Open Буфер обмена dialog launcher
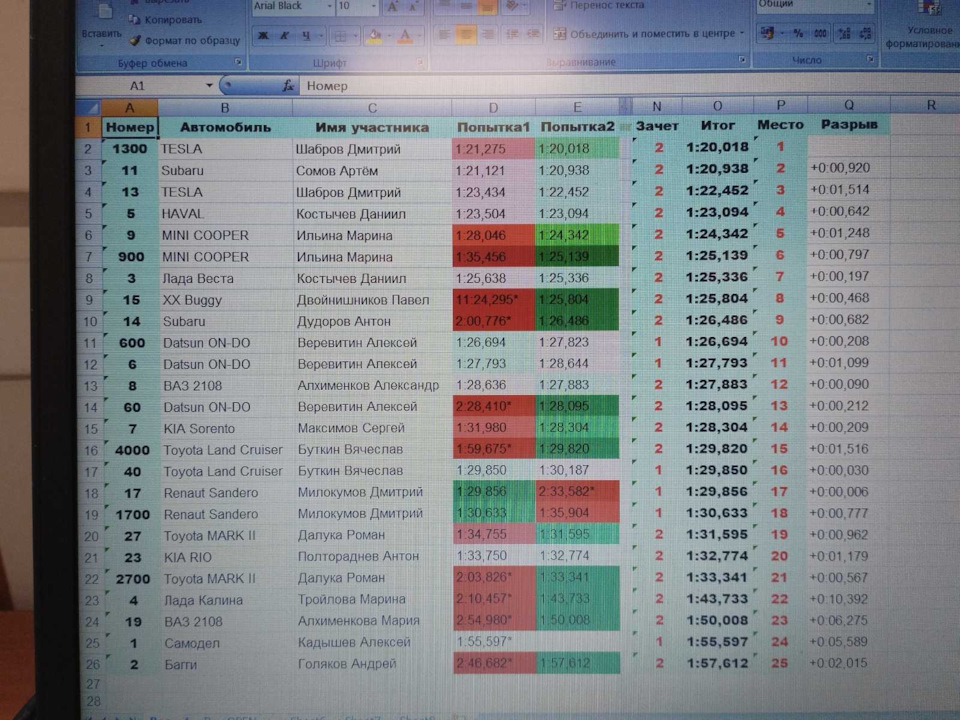Viewport: 960px width, 720px height. 238,62
